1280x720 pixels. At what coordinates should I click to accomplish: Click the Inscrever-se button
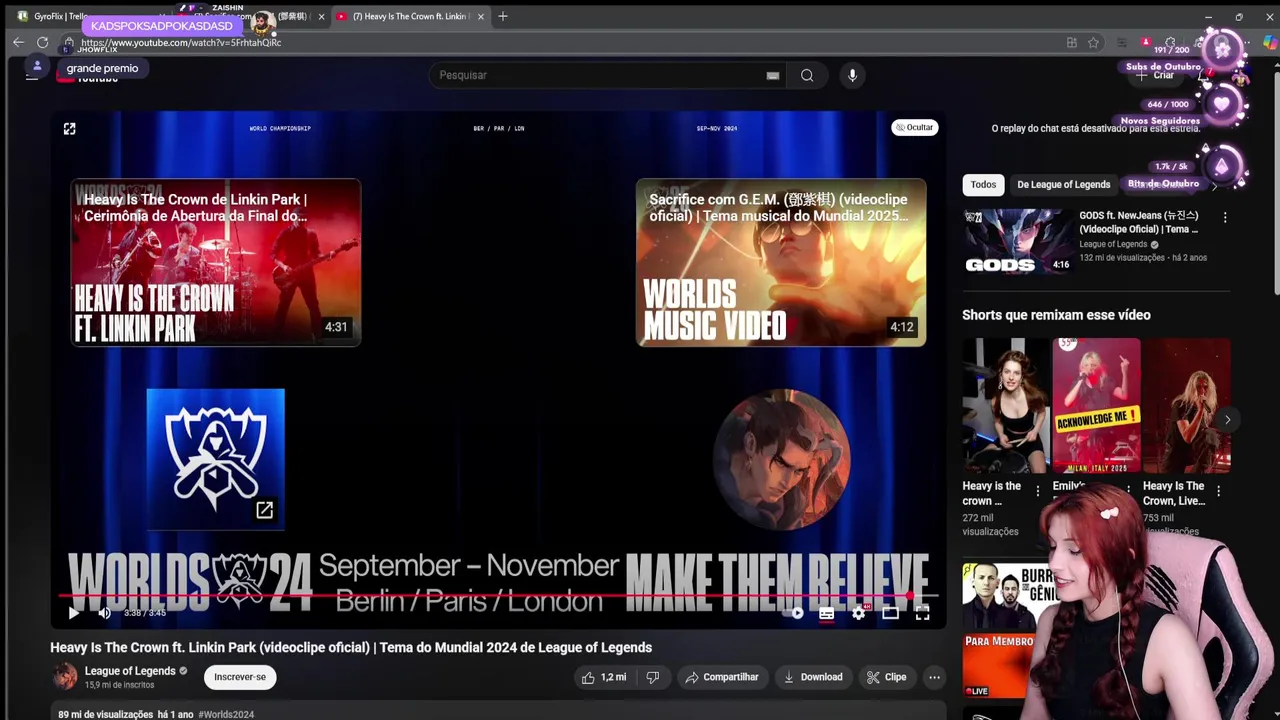240,677
